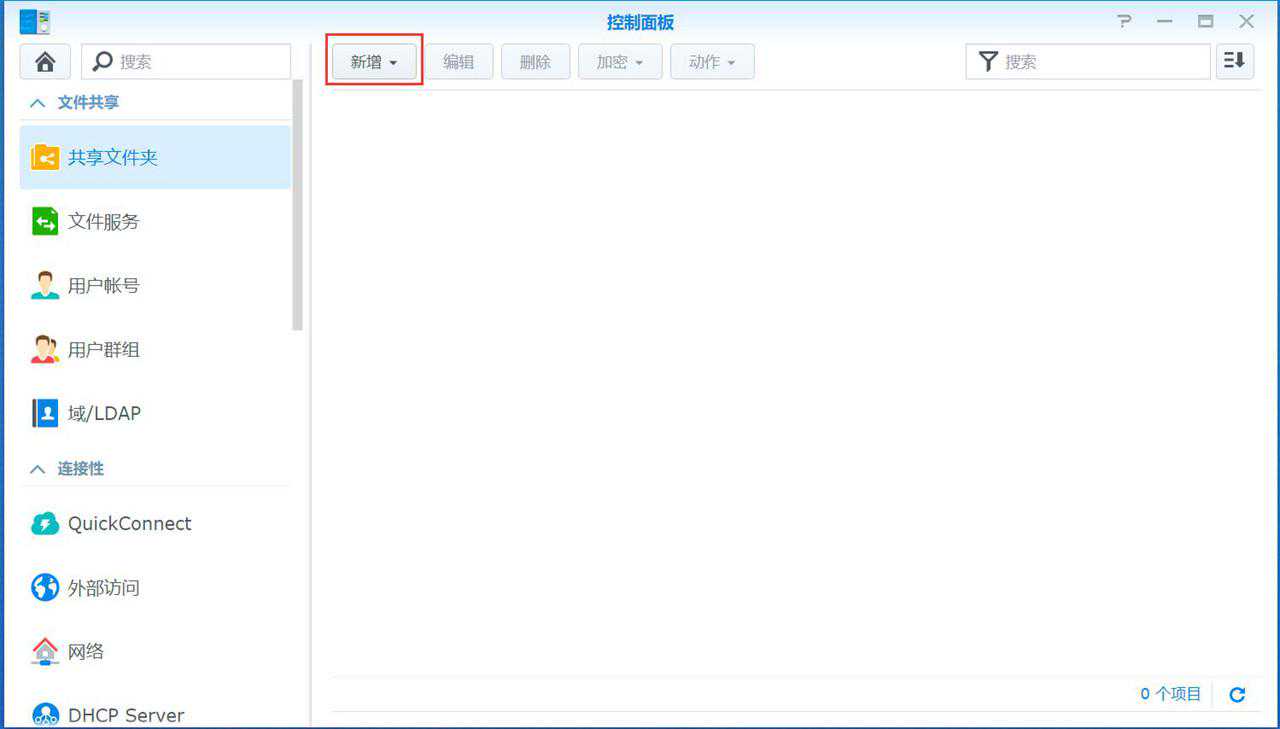
Task: Open 文件服务 (File Services) settings
Action: [x=103, y=222]
